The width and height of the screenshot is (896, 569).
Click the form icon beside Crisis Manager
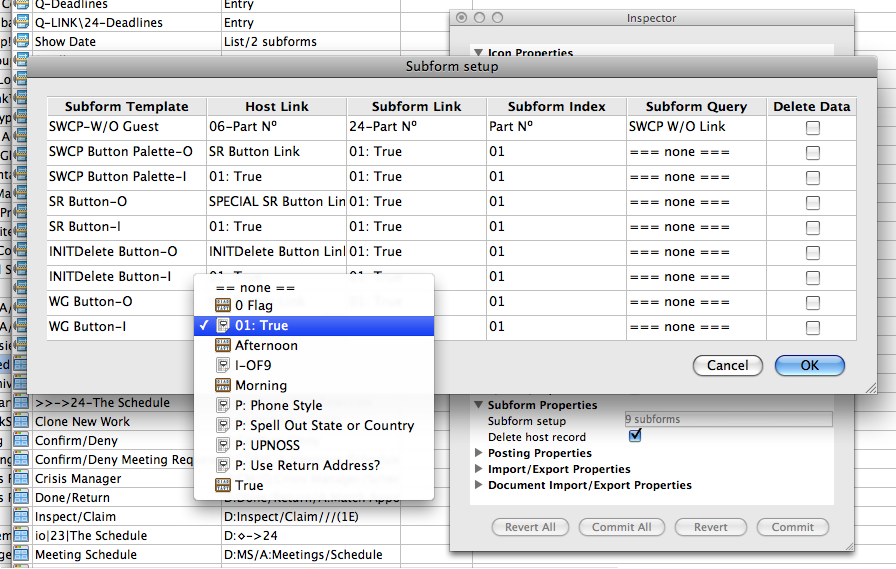pos(21,479)
